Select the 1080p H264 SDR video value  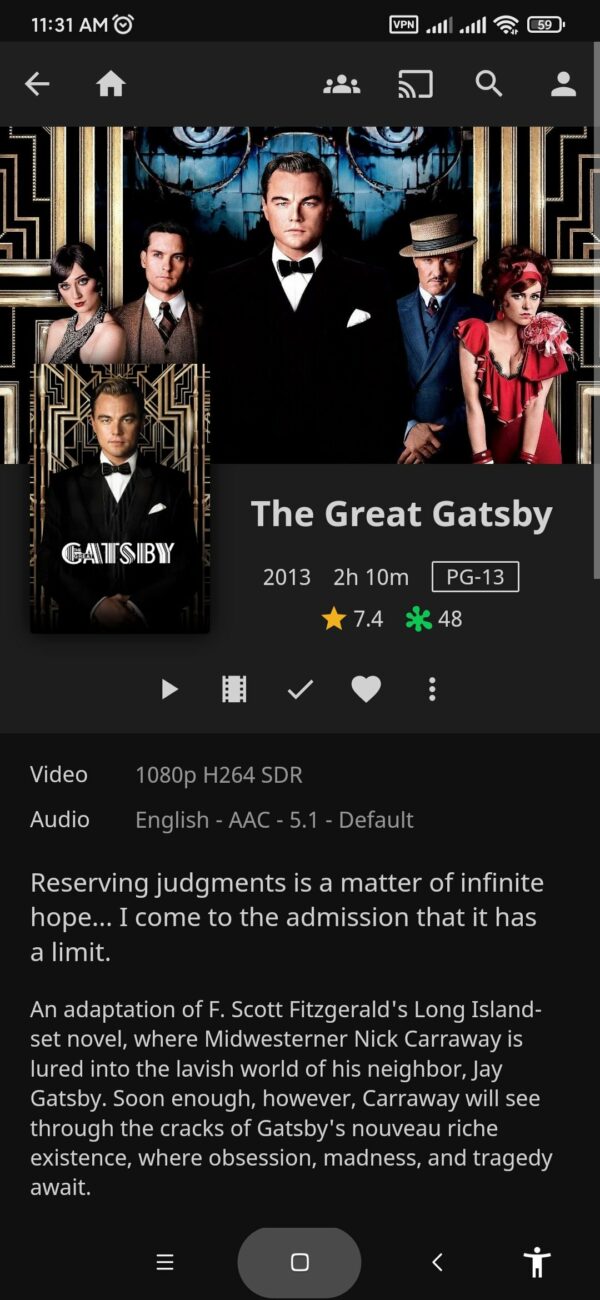219,775
